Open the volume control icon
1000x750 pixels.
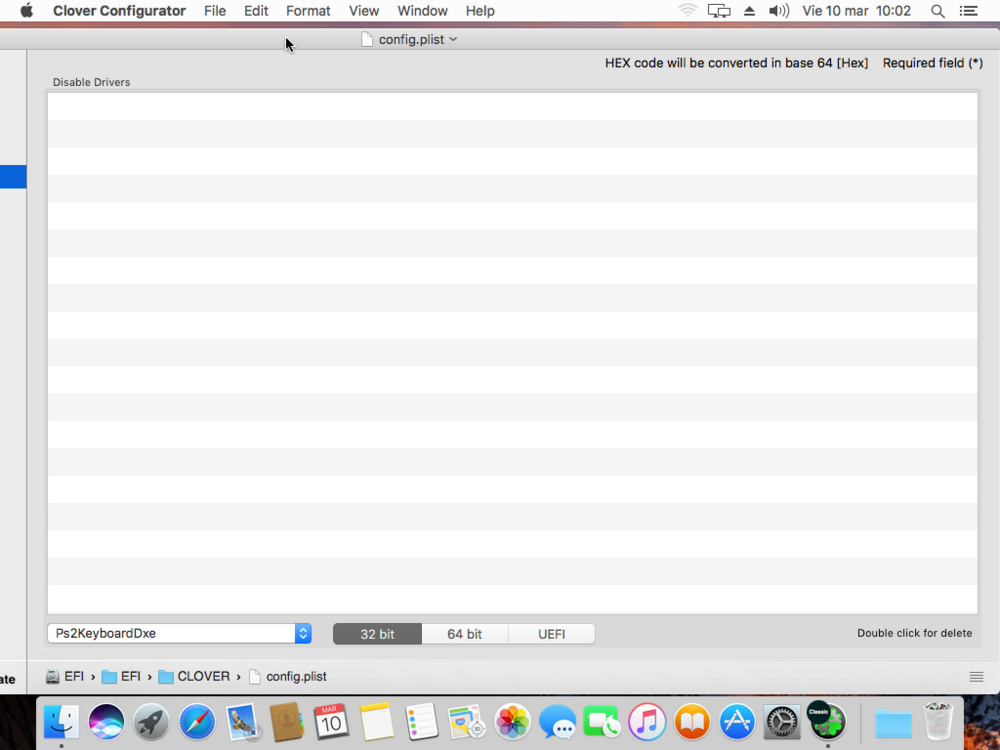779,11
